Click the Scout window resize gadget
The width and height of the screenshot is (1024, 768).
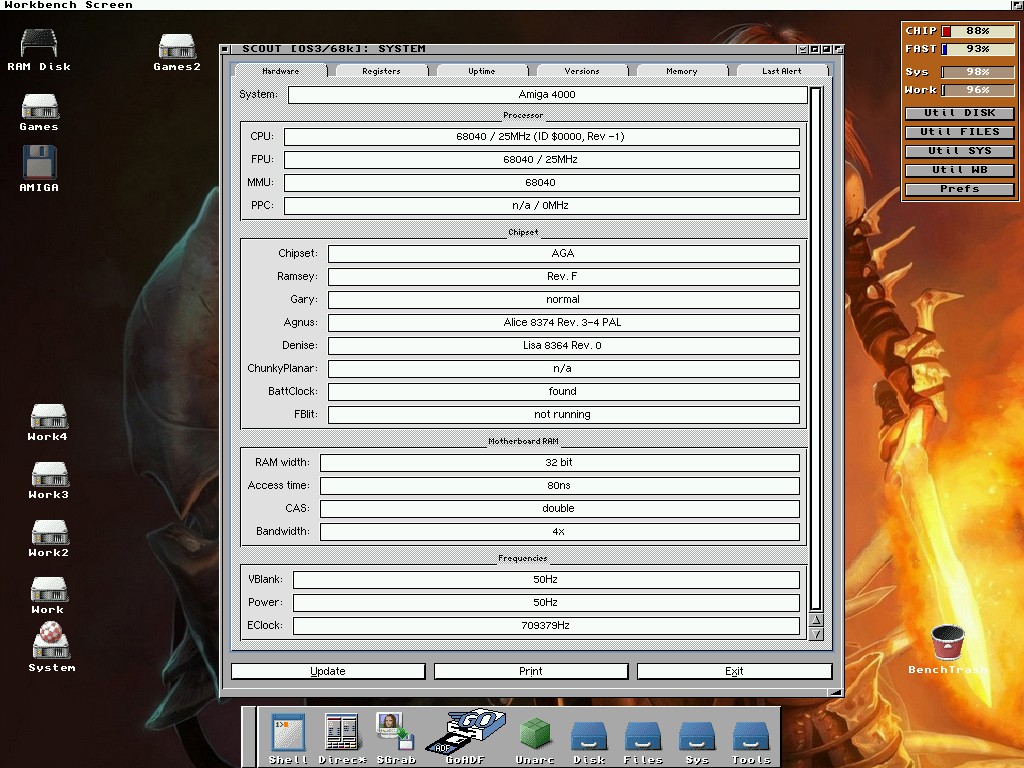click(x=836, y=692)
